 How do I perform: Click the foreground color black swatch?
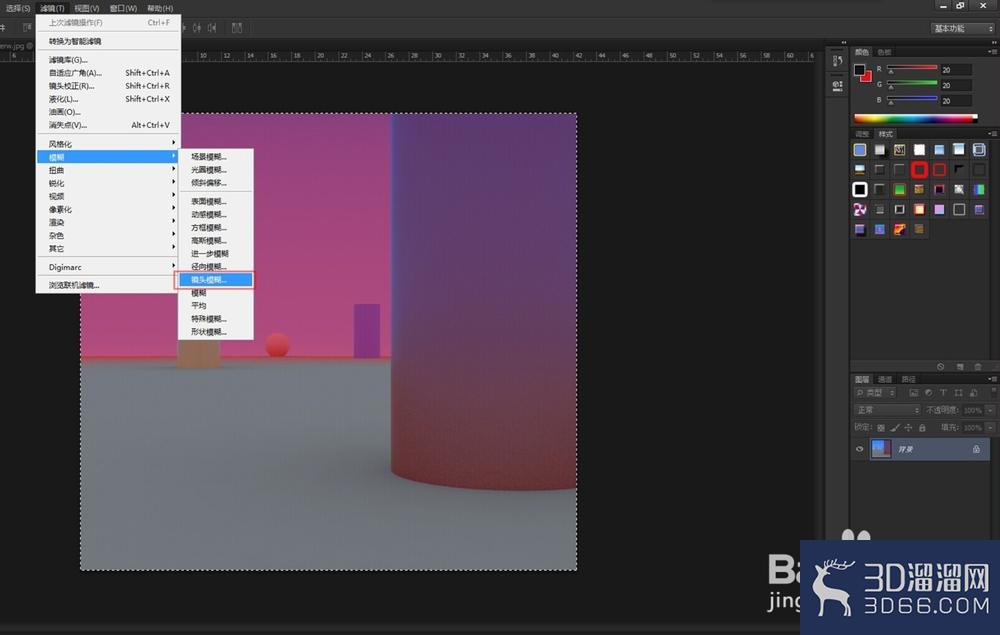(860, 69)
